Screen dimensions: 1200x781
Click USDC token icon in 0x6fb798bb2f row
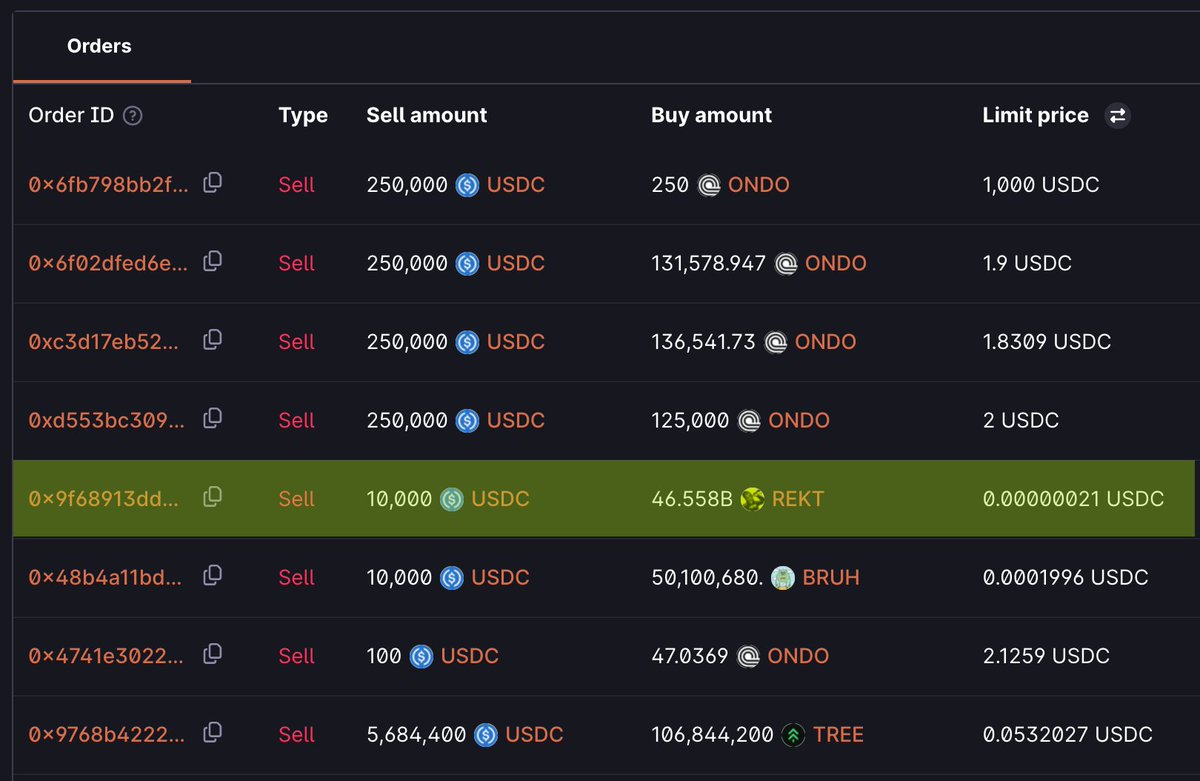(x=467, y=185)
